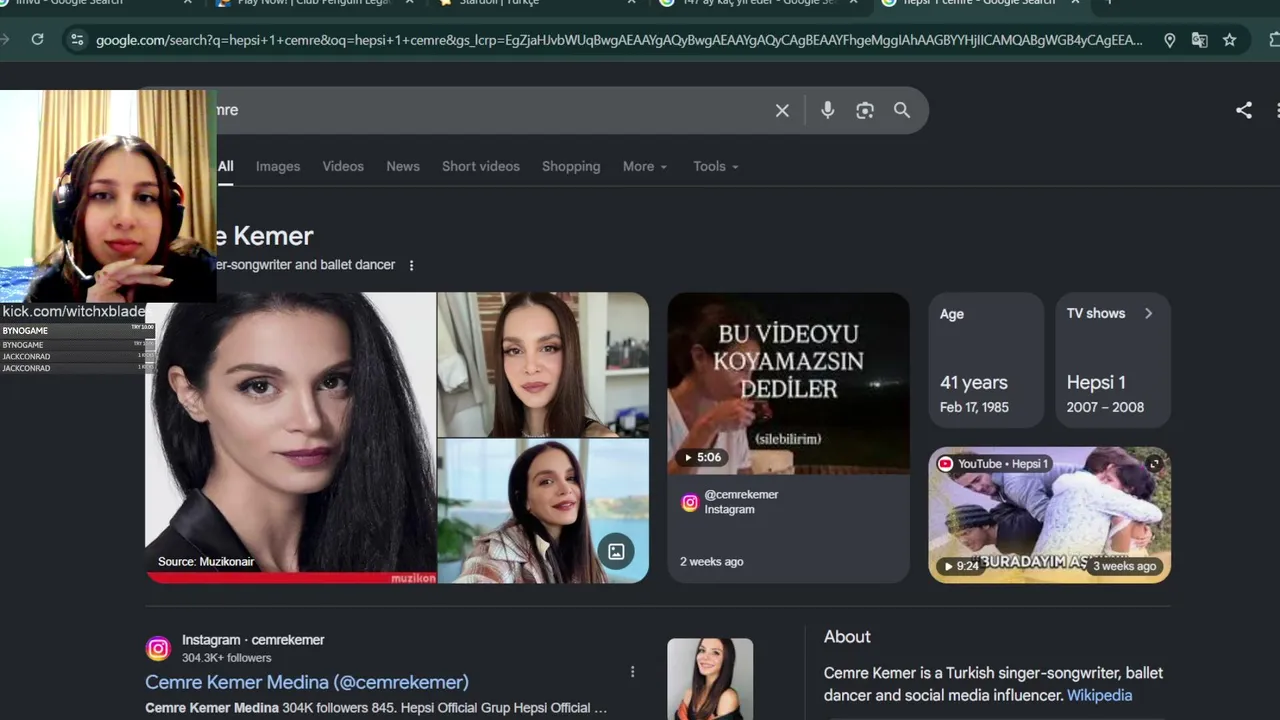Start voice search with the microphone icon

[827, 110]
